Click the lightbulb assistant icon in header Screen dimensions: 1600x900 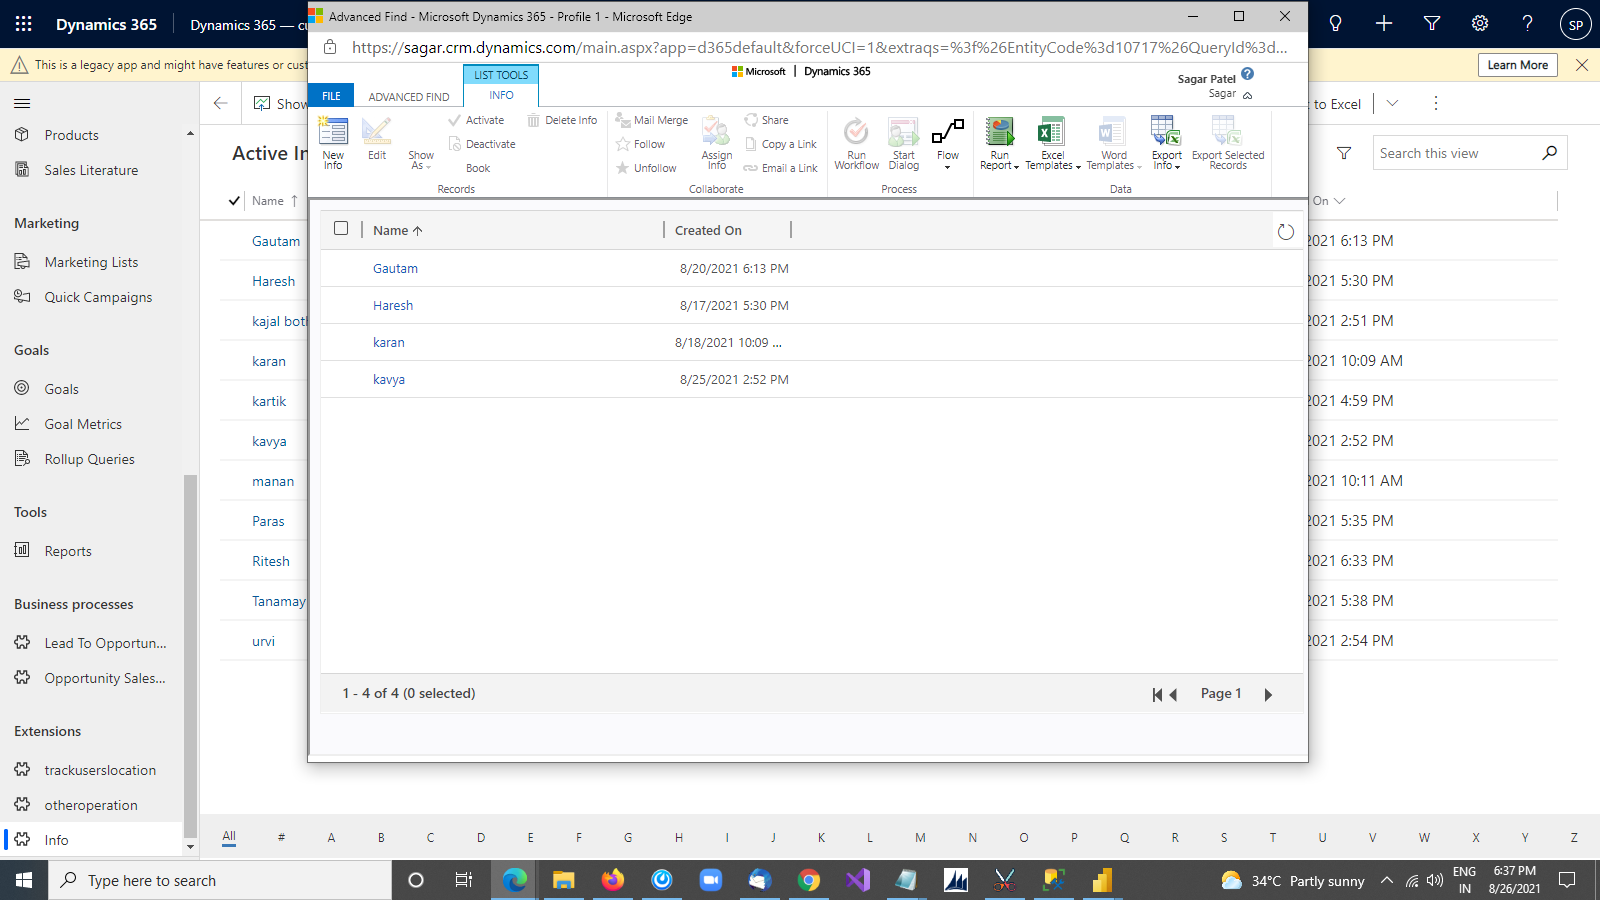pyautogui.click(x=1335, y=24)
